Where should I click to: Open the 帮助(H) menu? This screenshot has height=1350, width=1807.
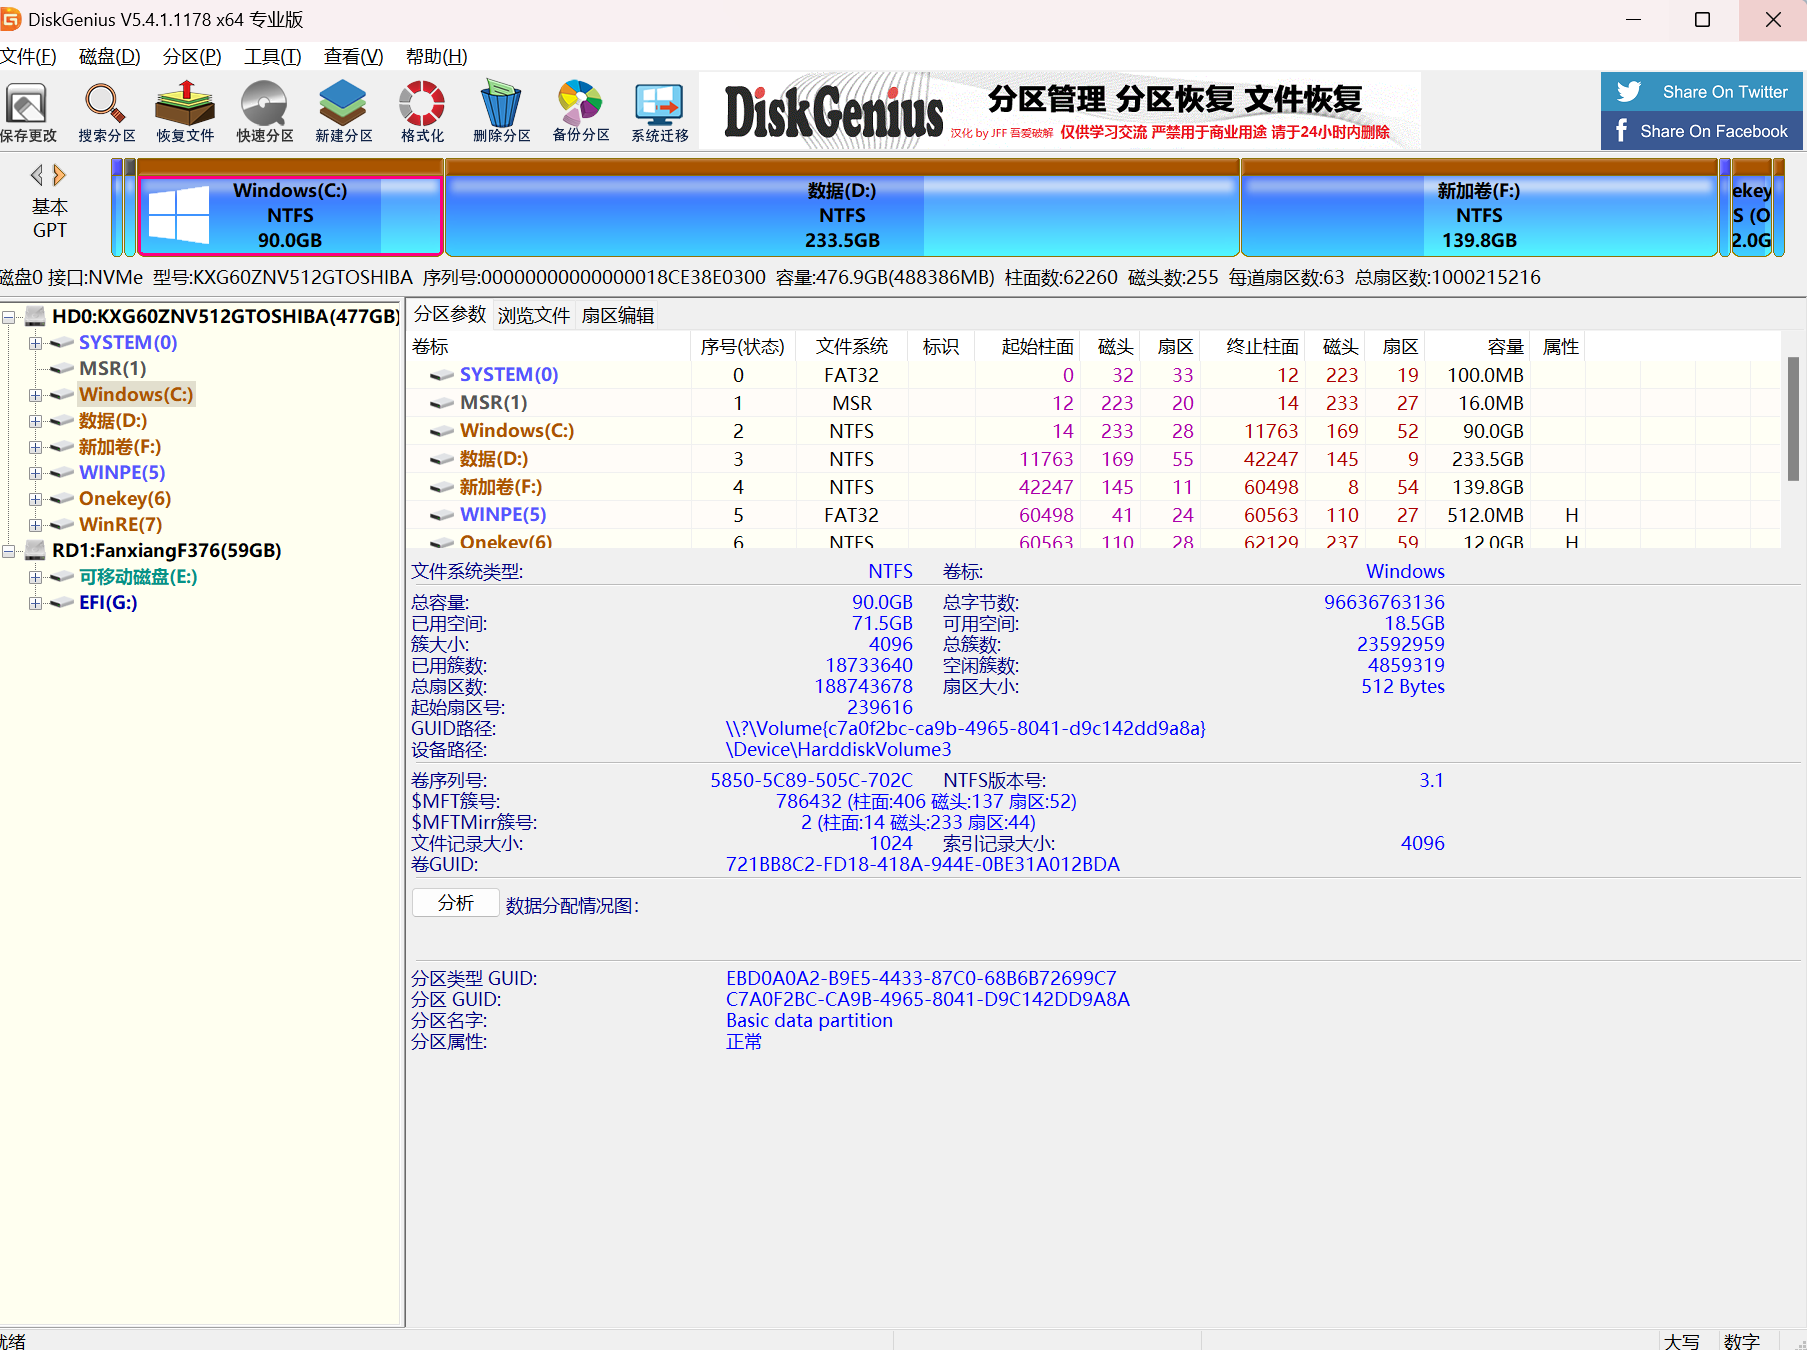click(x=436, y=57)
